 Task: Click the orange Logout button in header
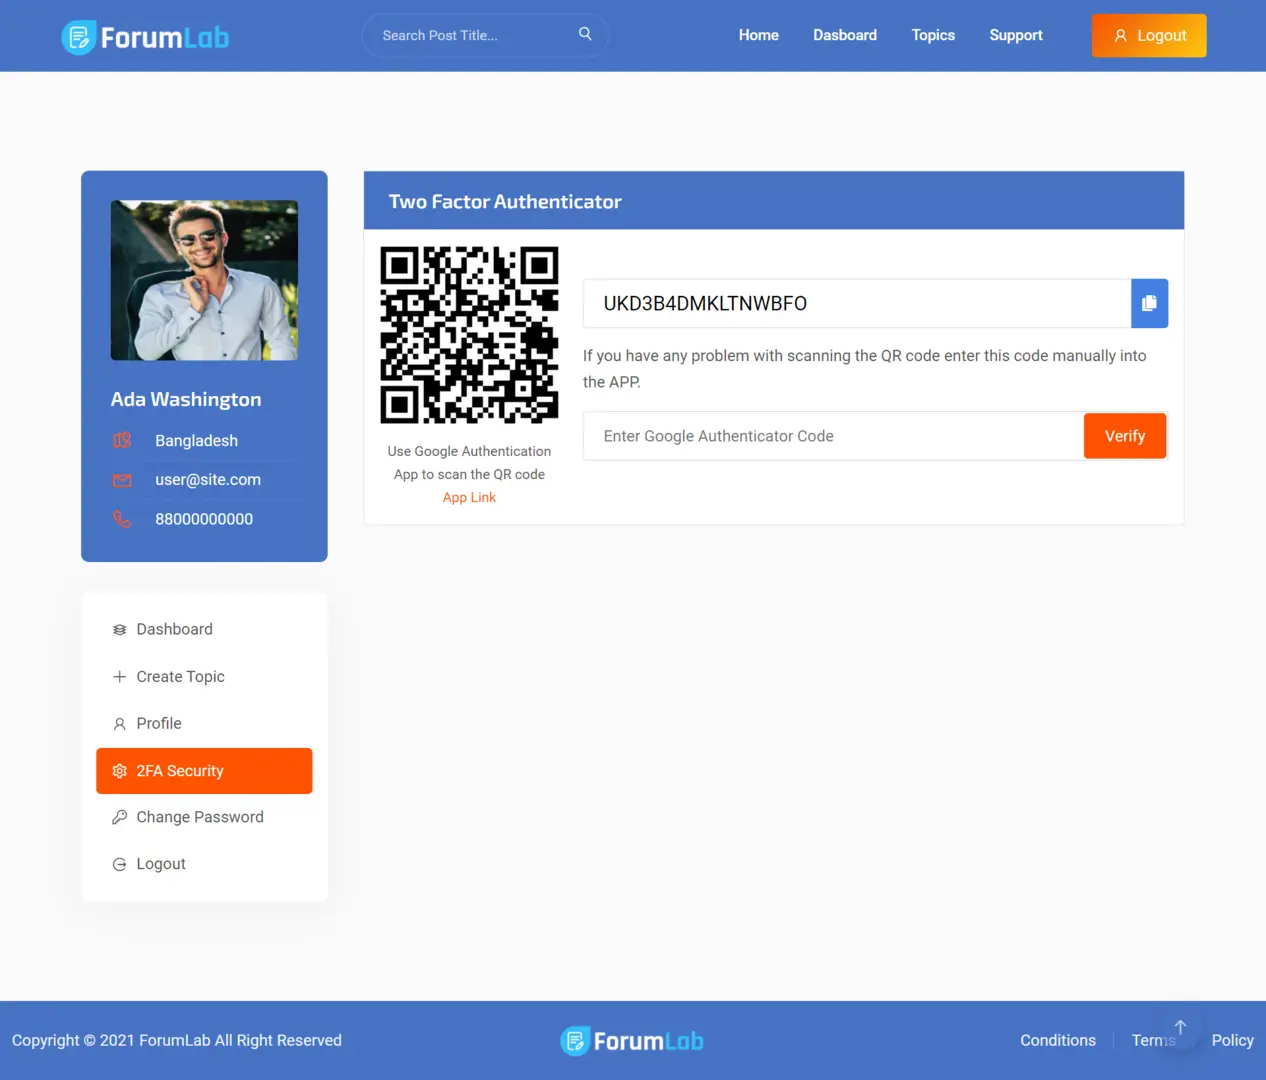(x=1149, y=35)
